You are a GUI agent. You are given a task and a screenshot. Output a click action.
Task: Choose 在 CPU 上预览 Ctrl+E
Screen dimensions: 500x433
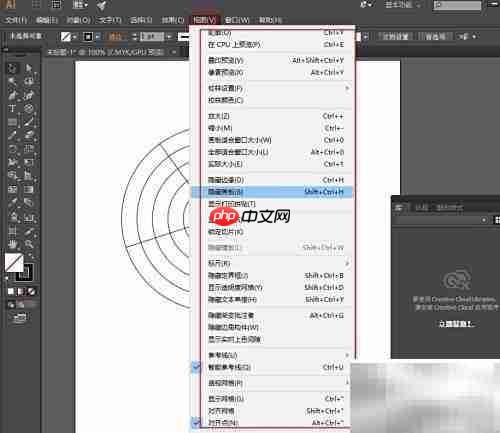coord(272,44)
